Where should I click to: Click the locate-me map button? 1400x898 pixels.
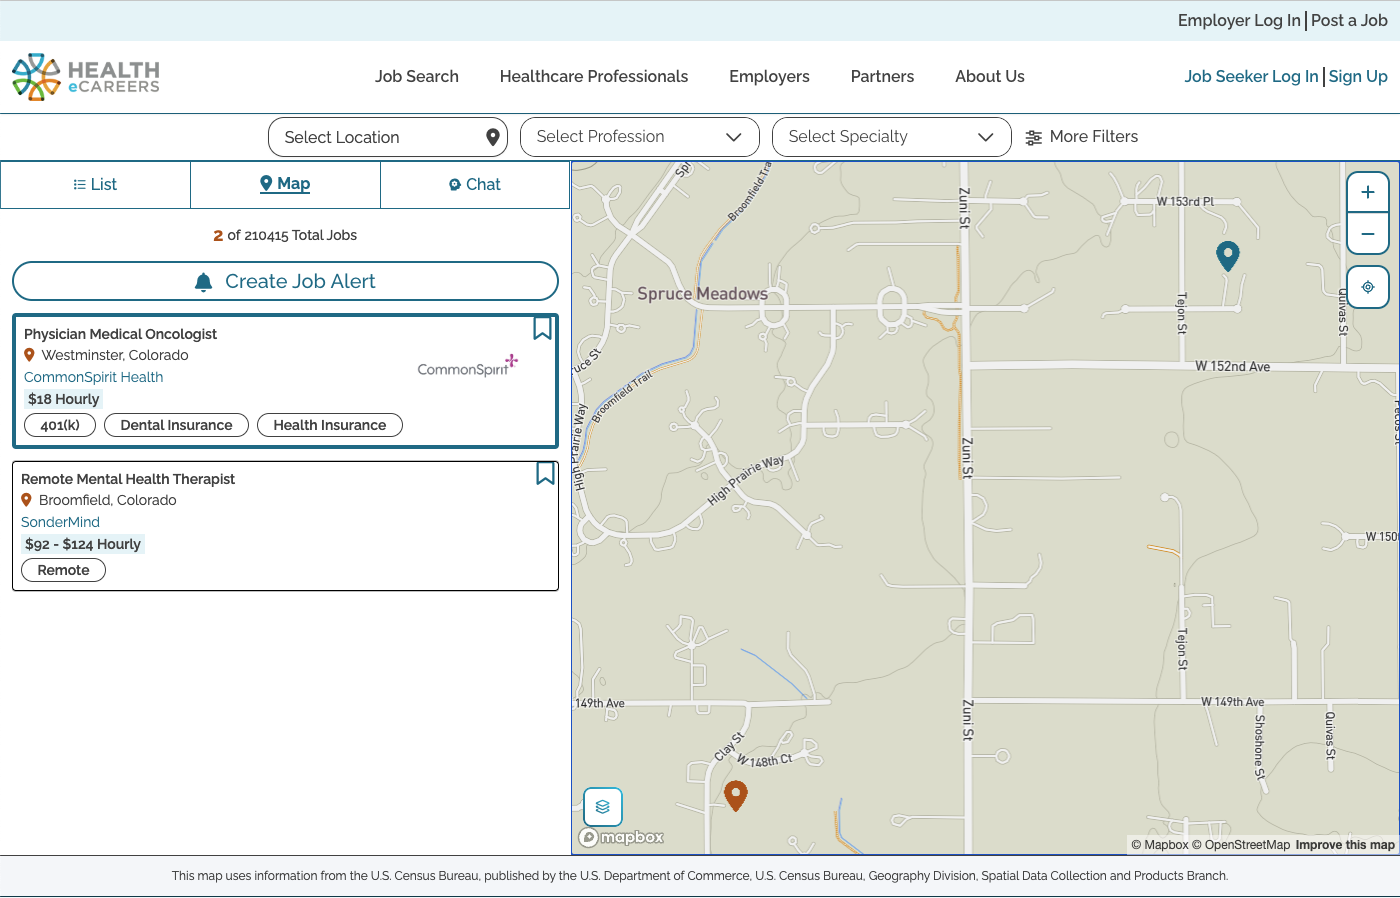point(1368,287)
